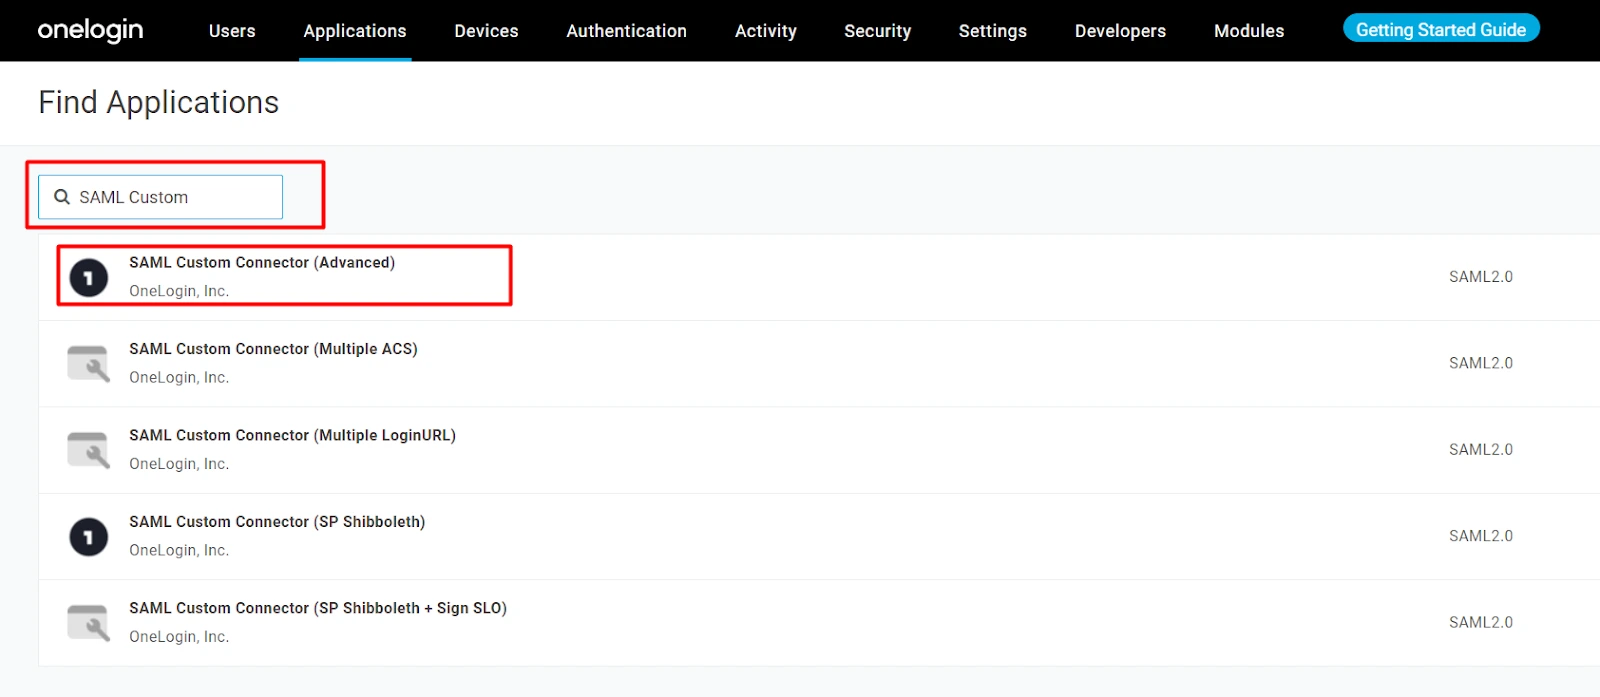This screenshot has width=1600, height=697.
Task: Click SAML2.0 label in SP Shibboleth row
Action: coord(1481,536)
